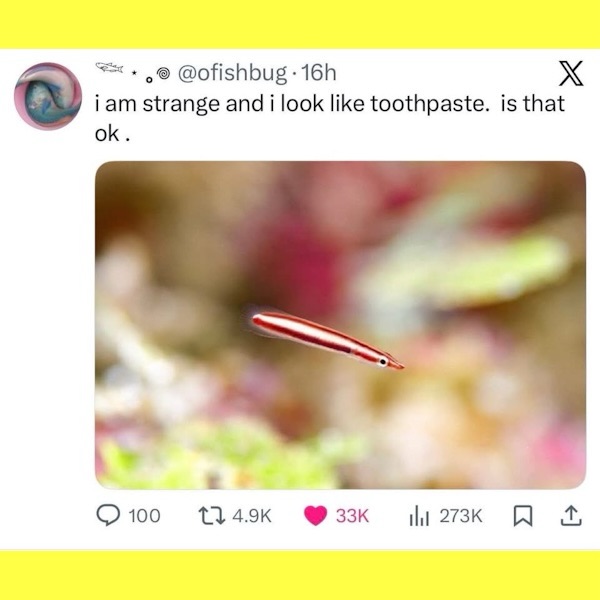Click the retweet arrows icon

211,516
